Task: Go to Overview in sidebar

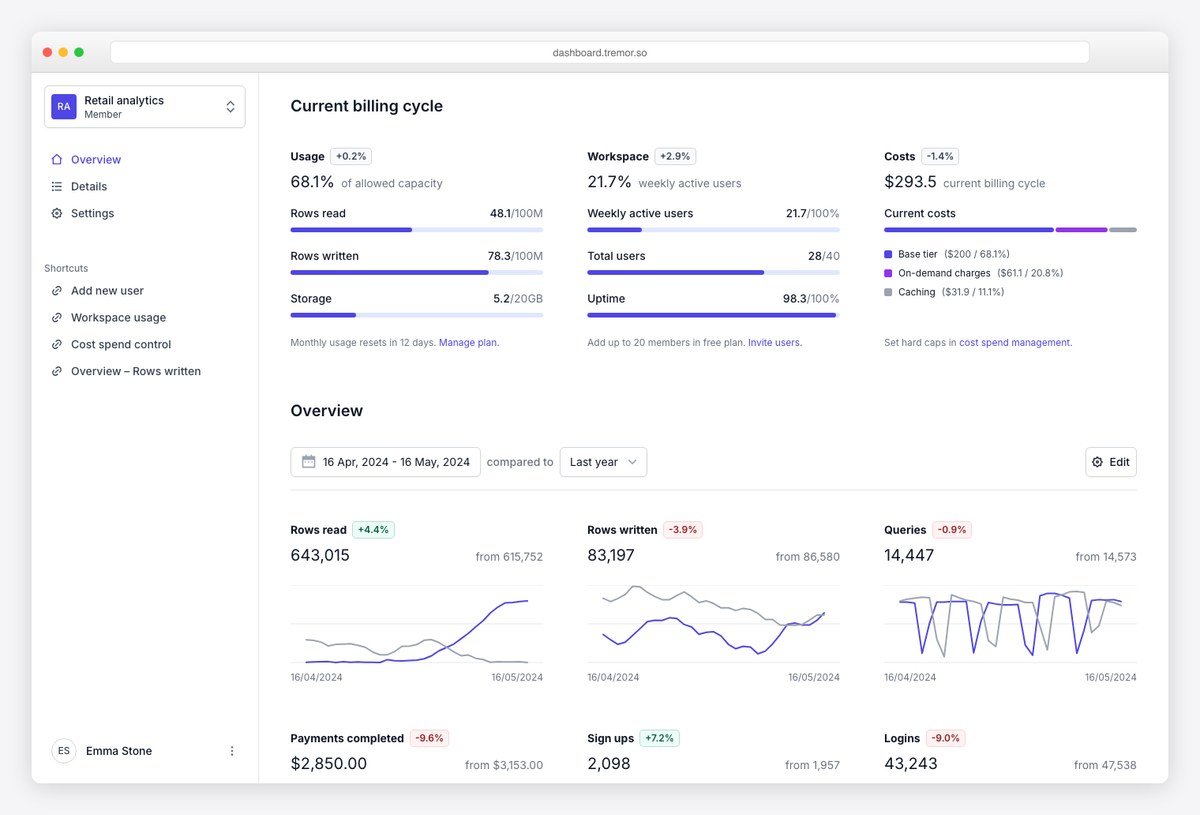Action: [96, 159]
